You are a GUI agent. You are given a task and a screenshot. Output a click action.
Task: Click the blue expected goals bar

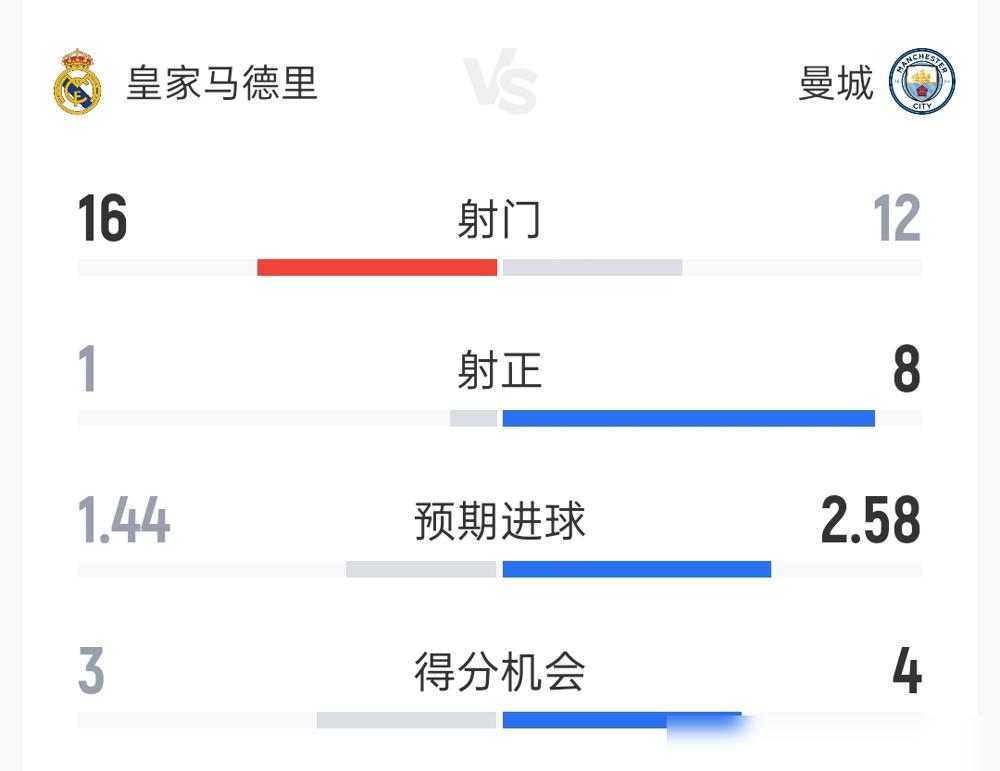coord(636,569)
